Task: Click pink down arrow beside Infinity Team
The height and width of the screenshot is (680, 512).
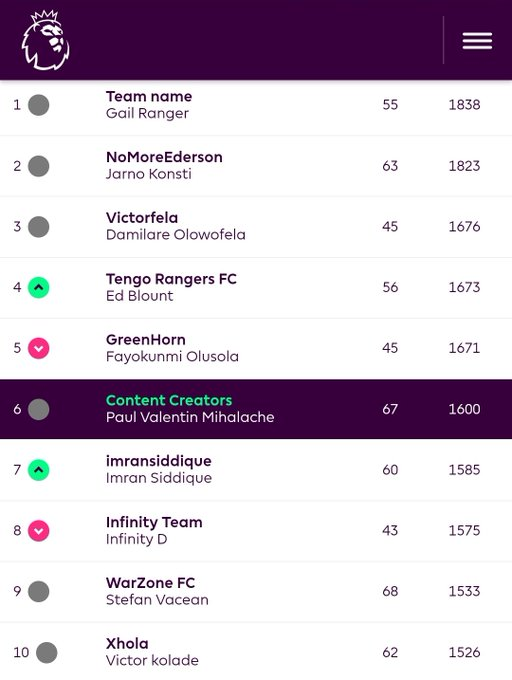Action: click(39, 531)
